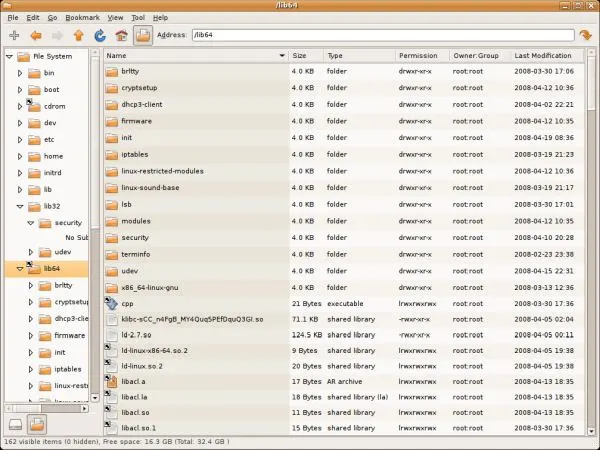Open the Bookmark menu
Viewport: 600px width, 450px height.
84,18
